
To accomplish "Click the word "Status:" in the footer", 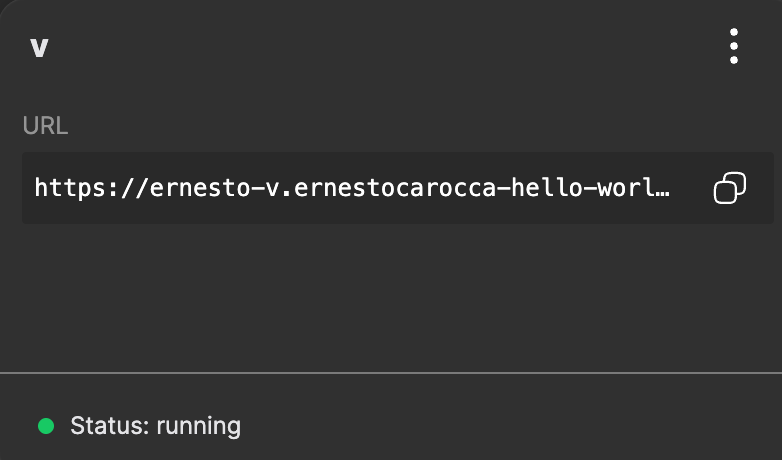I will point(110,426).
